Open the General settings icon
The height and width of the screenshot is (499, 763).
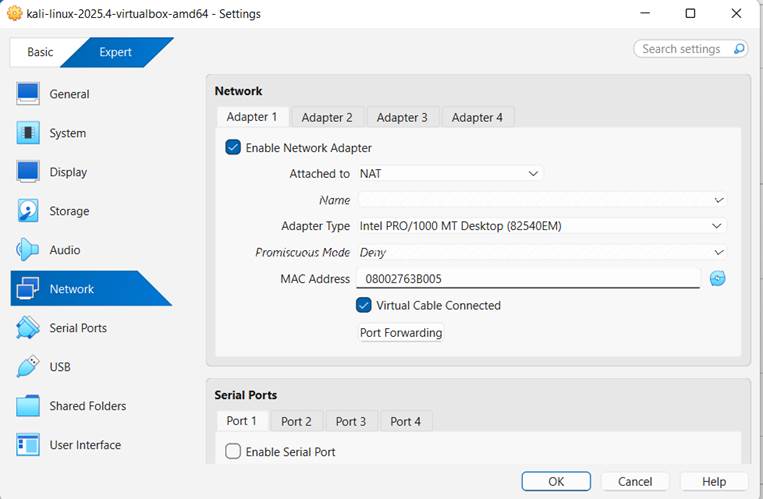[28, 94]
